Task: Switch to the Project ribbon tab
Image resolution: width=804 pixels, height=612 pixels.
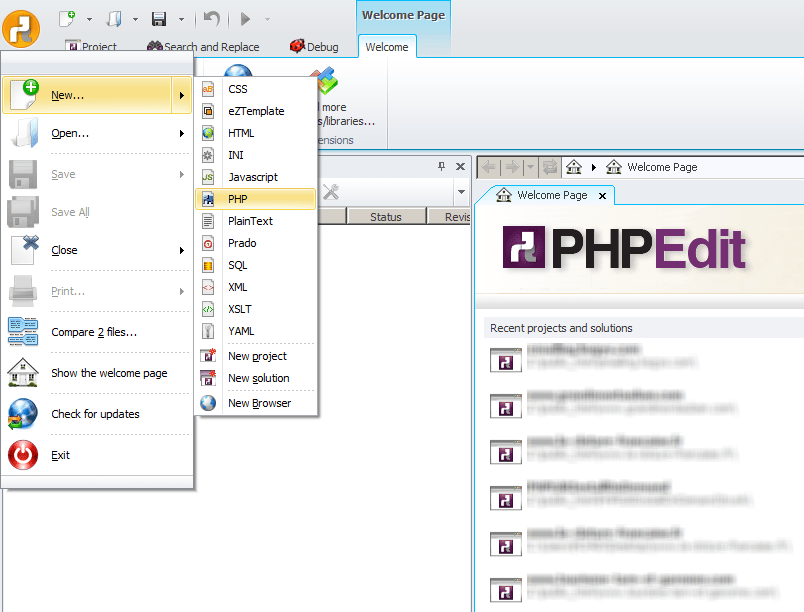Action: 91,46
